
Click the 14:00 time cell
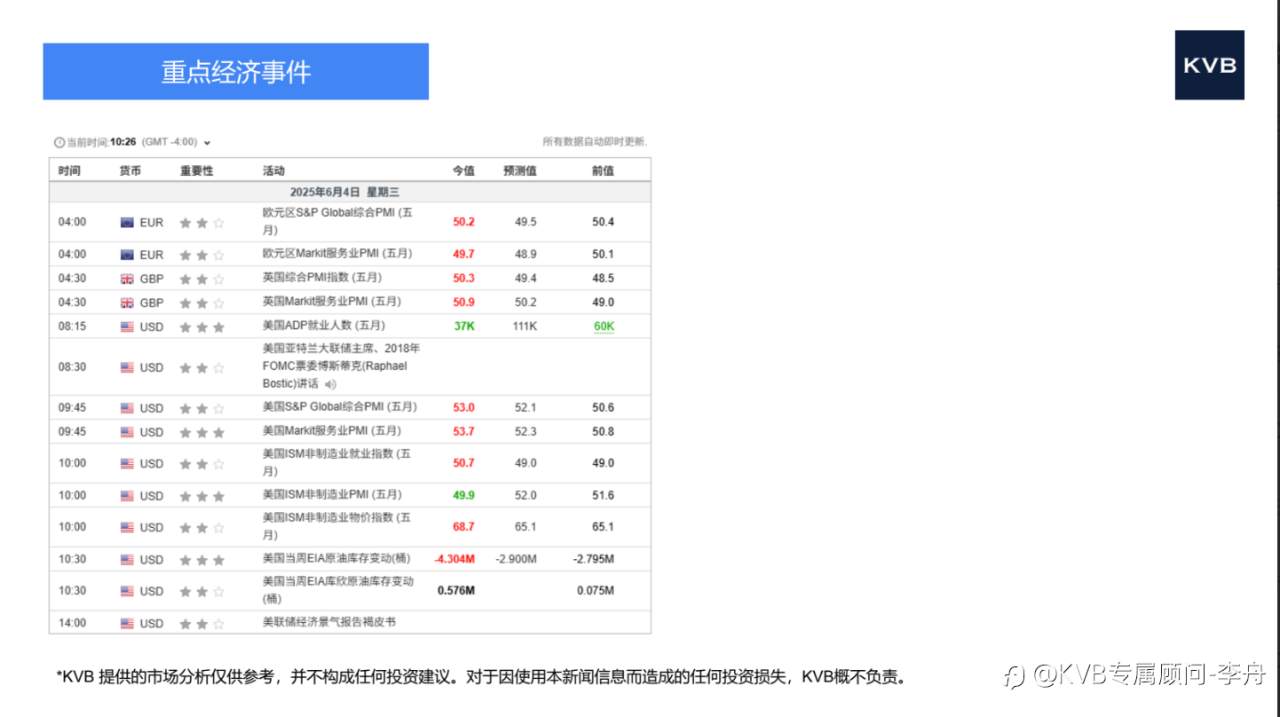(72, 624)
